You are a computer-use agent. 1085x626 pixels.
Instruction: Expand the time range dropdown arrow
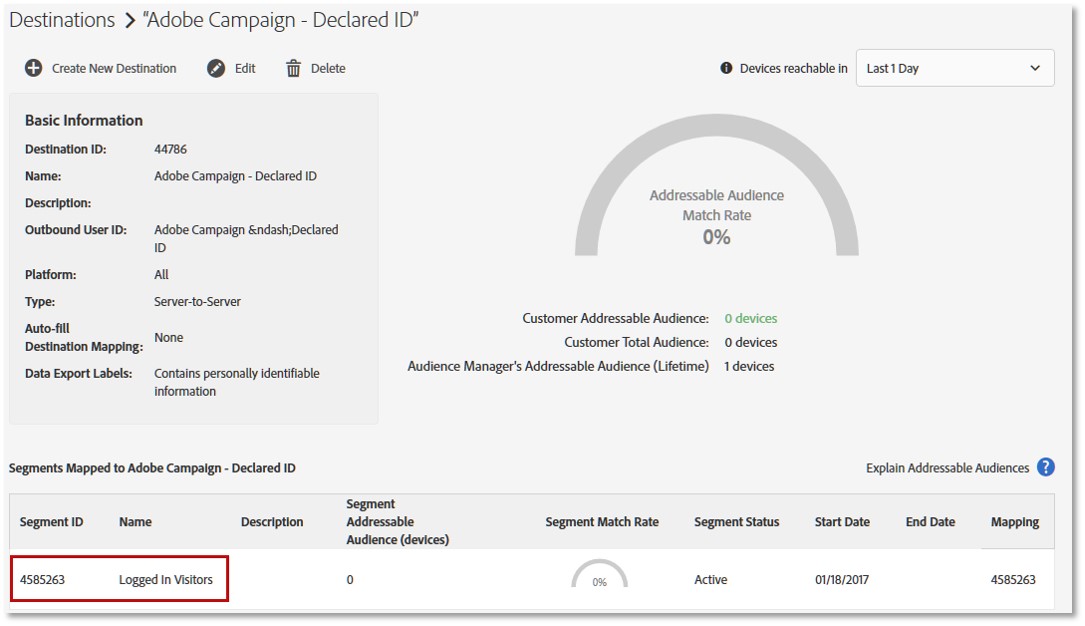(1034, 68)
